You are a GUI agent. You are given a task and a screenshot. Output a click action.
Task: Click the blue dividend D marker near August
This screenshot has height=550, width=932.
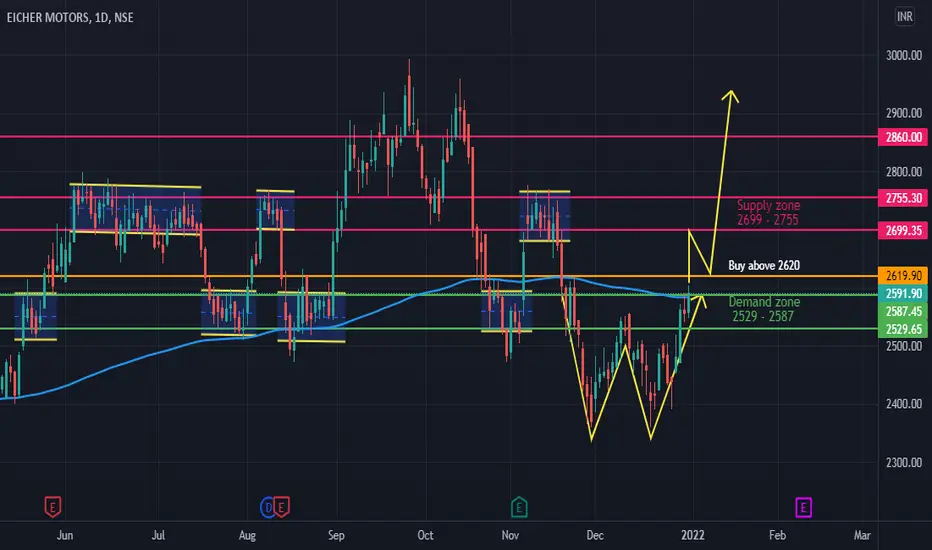[267, 507]
